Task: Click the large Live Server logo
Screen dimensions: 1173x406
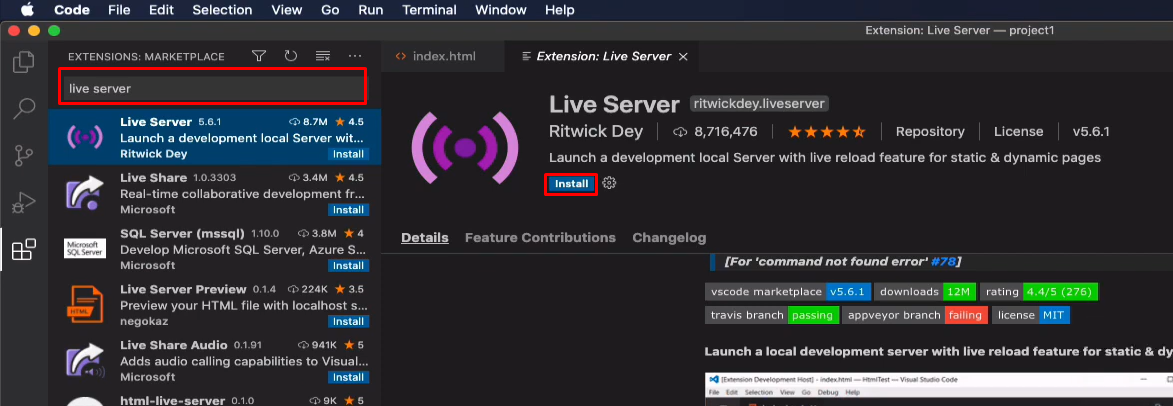Action: (x=465, y=147)
